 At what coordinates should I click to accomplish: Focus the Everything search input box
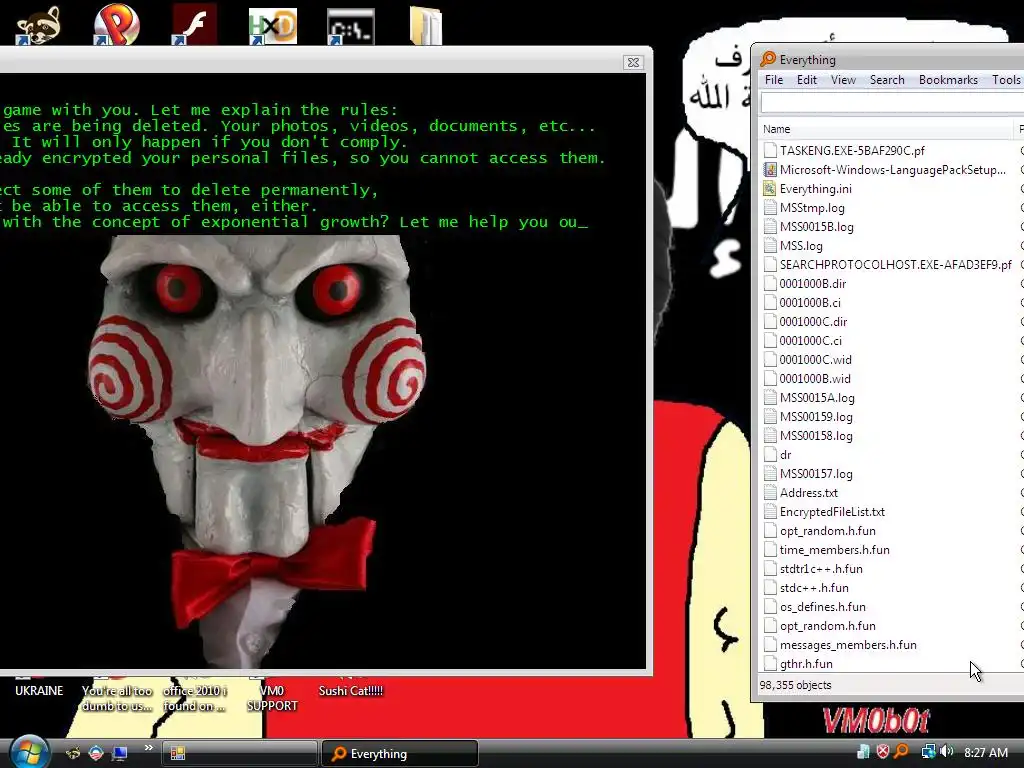pos(892,103)
